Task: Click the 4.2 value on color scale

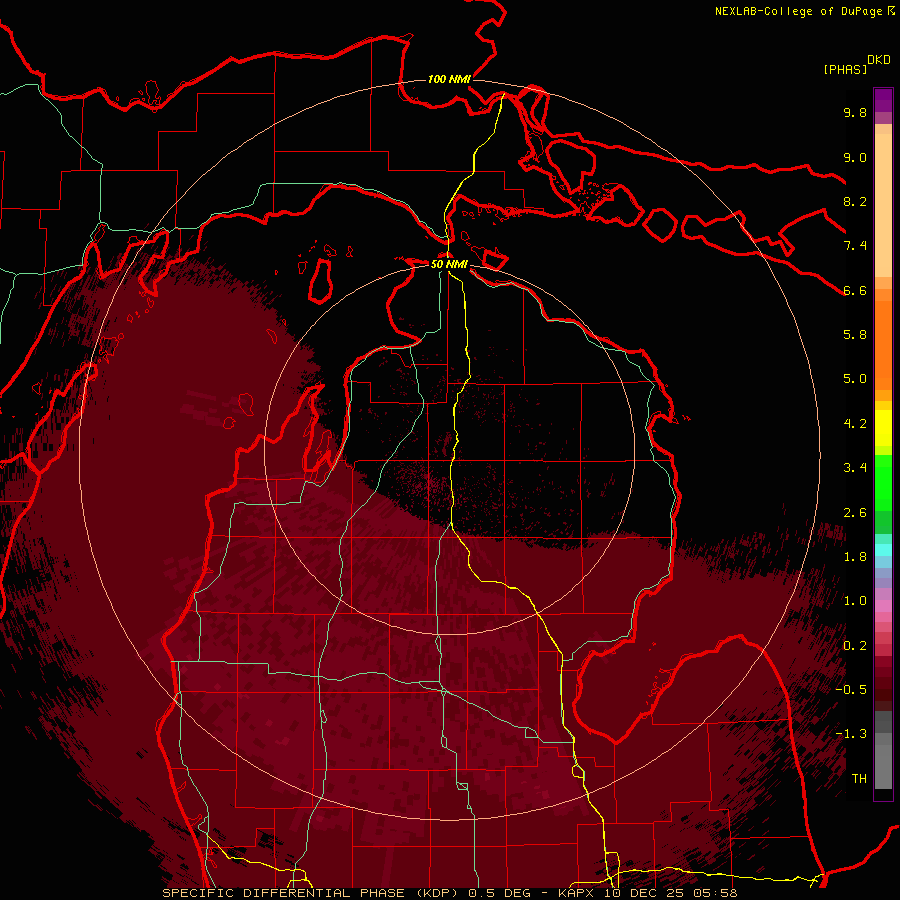Action: 855,424
